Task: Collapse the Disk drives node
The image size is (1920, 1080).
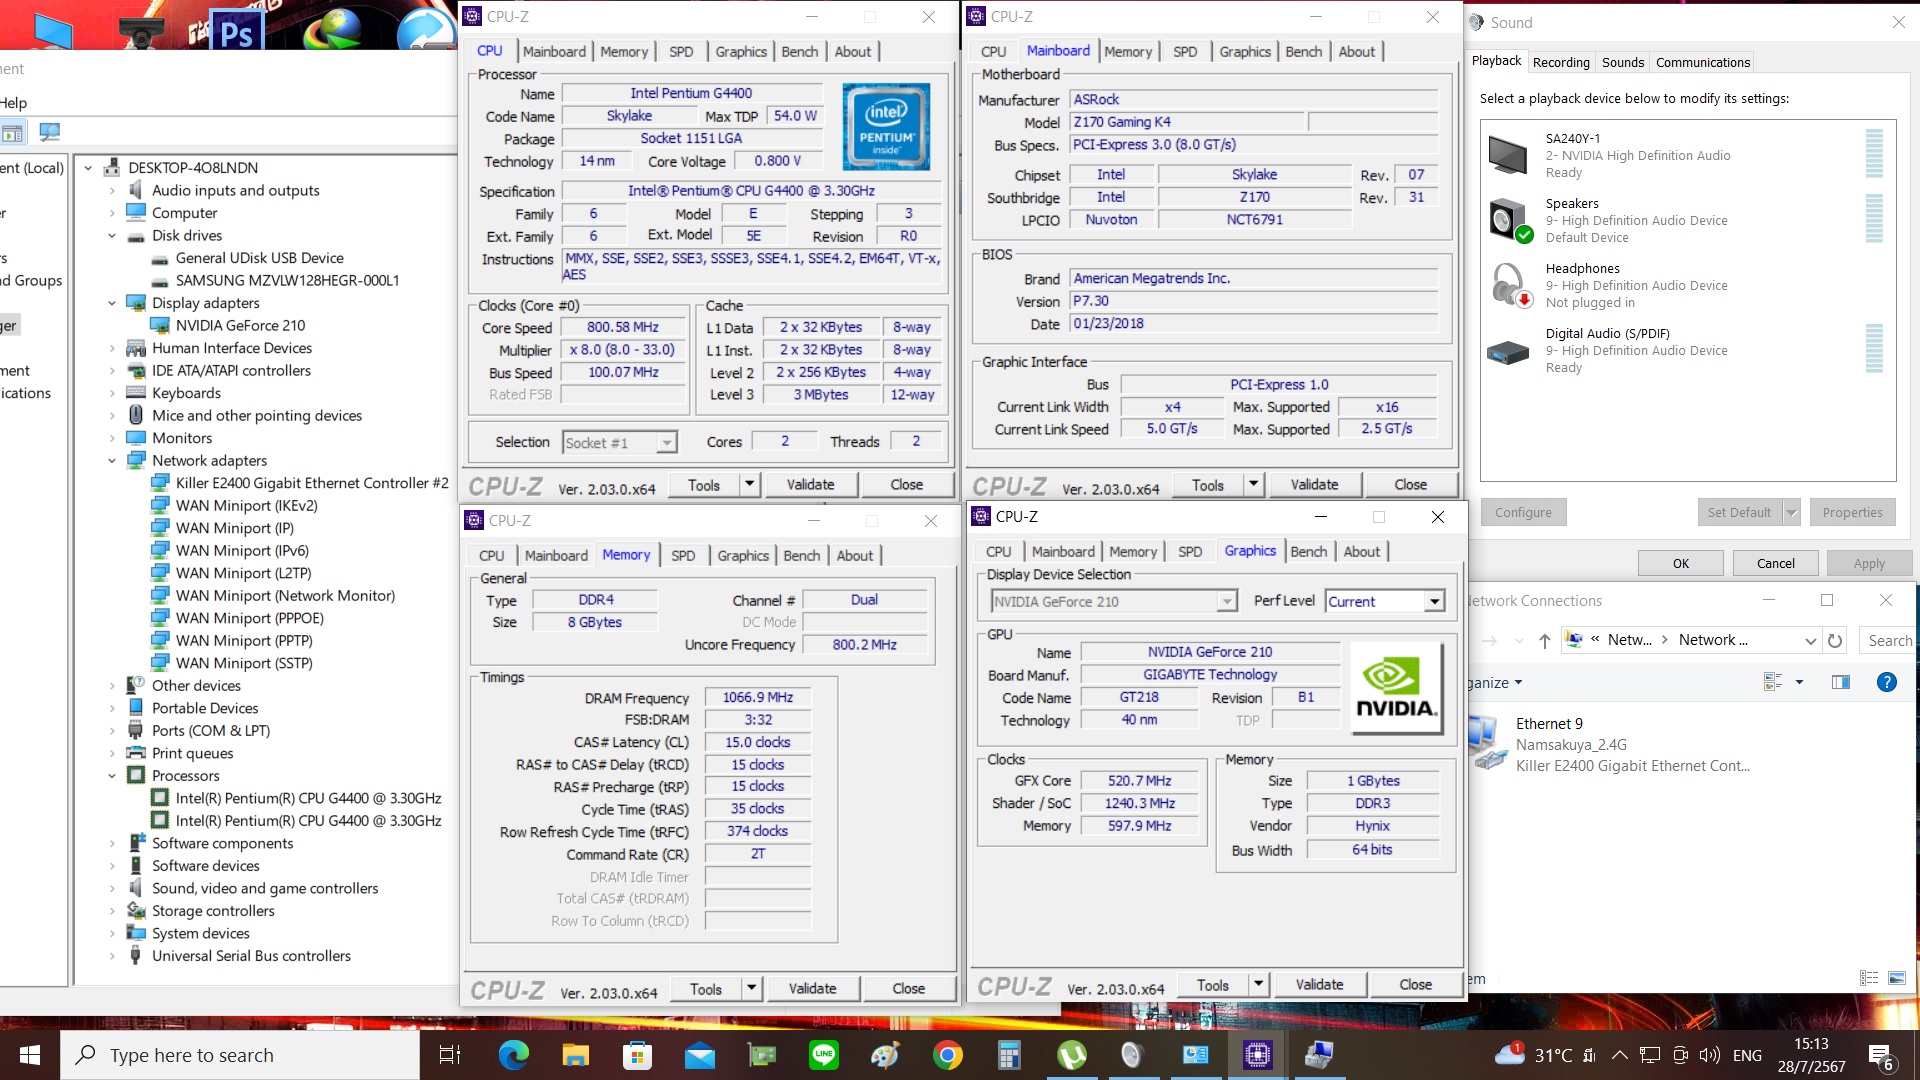Action: [x=111, y=236]
